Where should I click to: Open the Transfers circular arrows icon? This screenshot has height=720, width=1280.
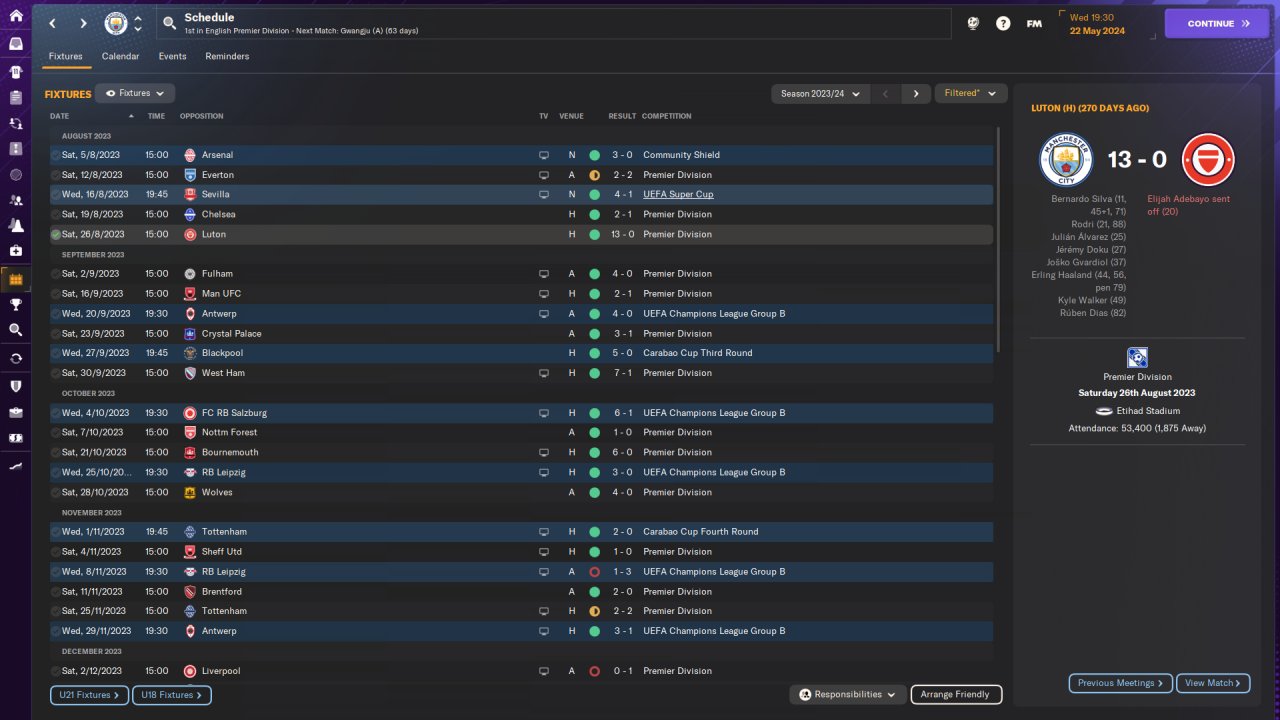[x=15, y=358]
